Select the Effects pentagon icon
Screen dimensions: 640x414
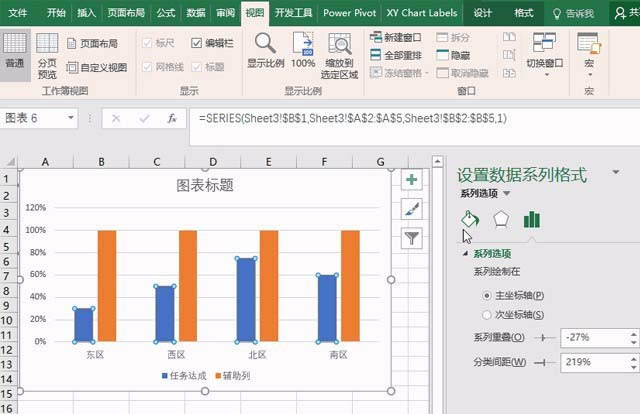[x=501, y=219]
